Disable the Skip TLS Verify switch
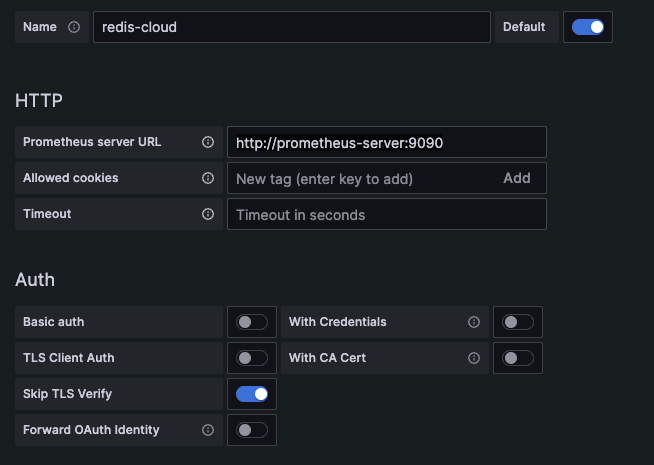The image size is (654, 465). pos(252,394)
